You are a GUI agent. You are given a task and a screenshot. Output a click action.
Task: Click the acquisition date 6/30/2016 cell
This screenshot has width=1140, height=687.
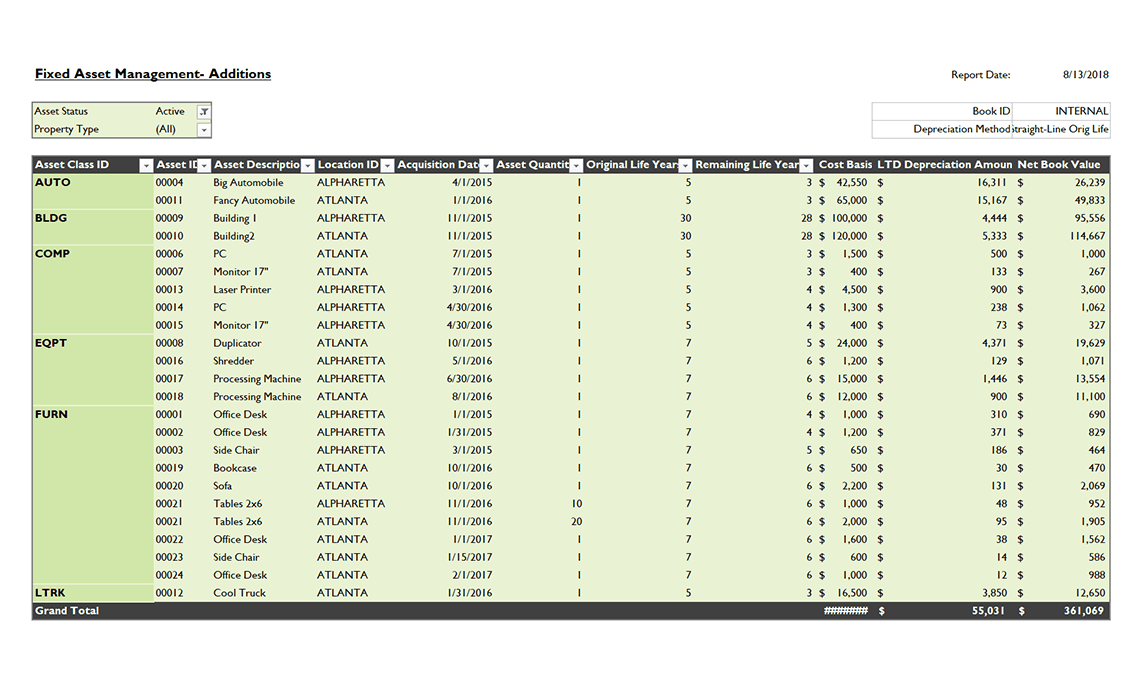tap(469, 379)
